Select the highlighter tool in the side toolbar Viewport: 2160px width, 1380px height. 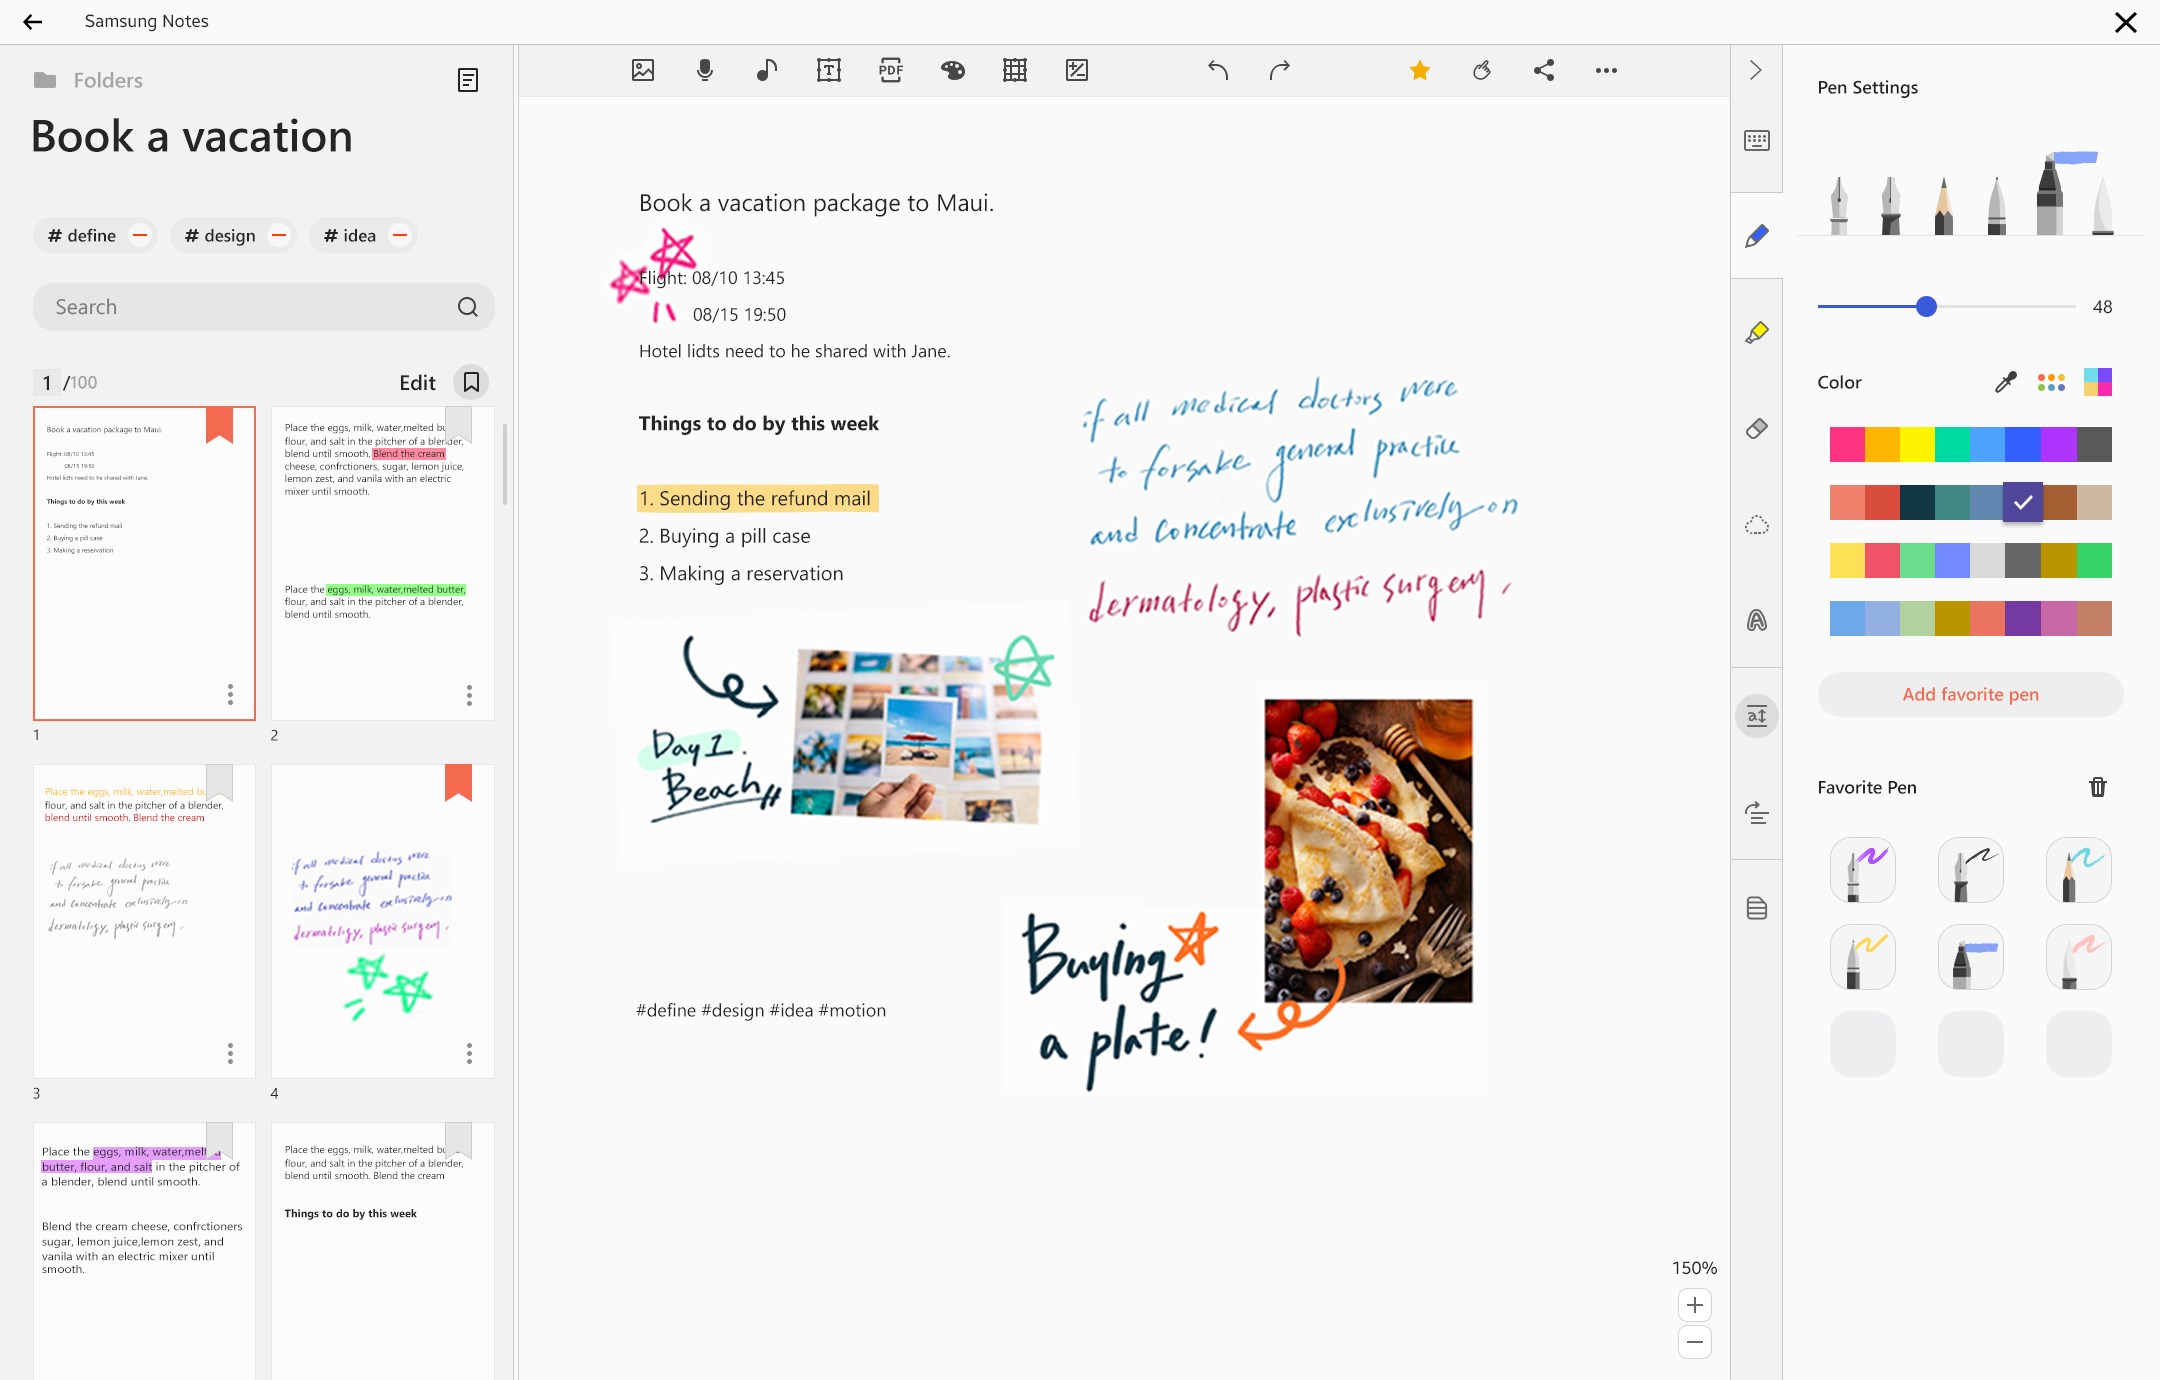[x=1756, y=333]
